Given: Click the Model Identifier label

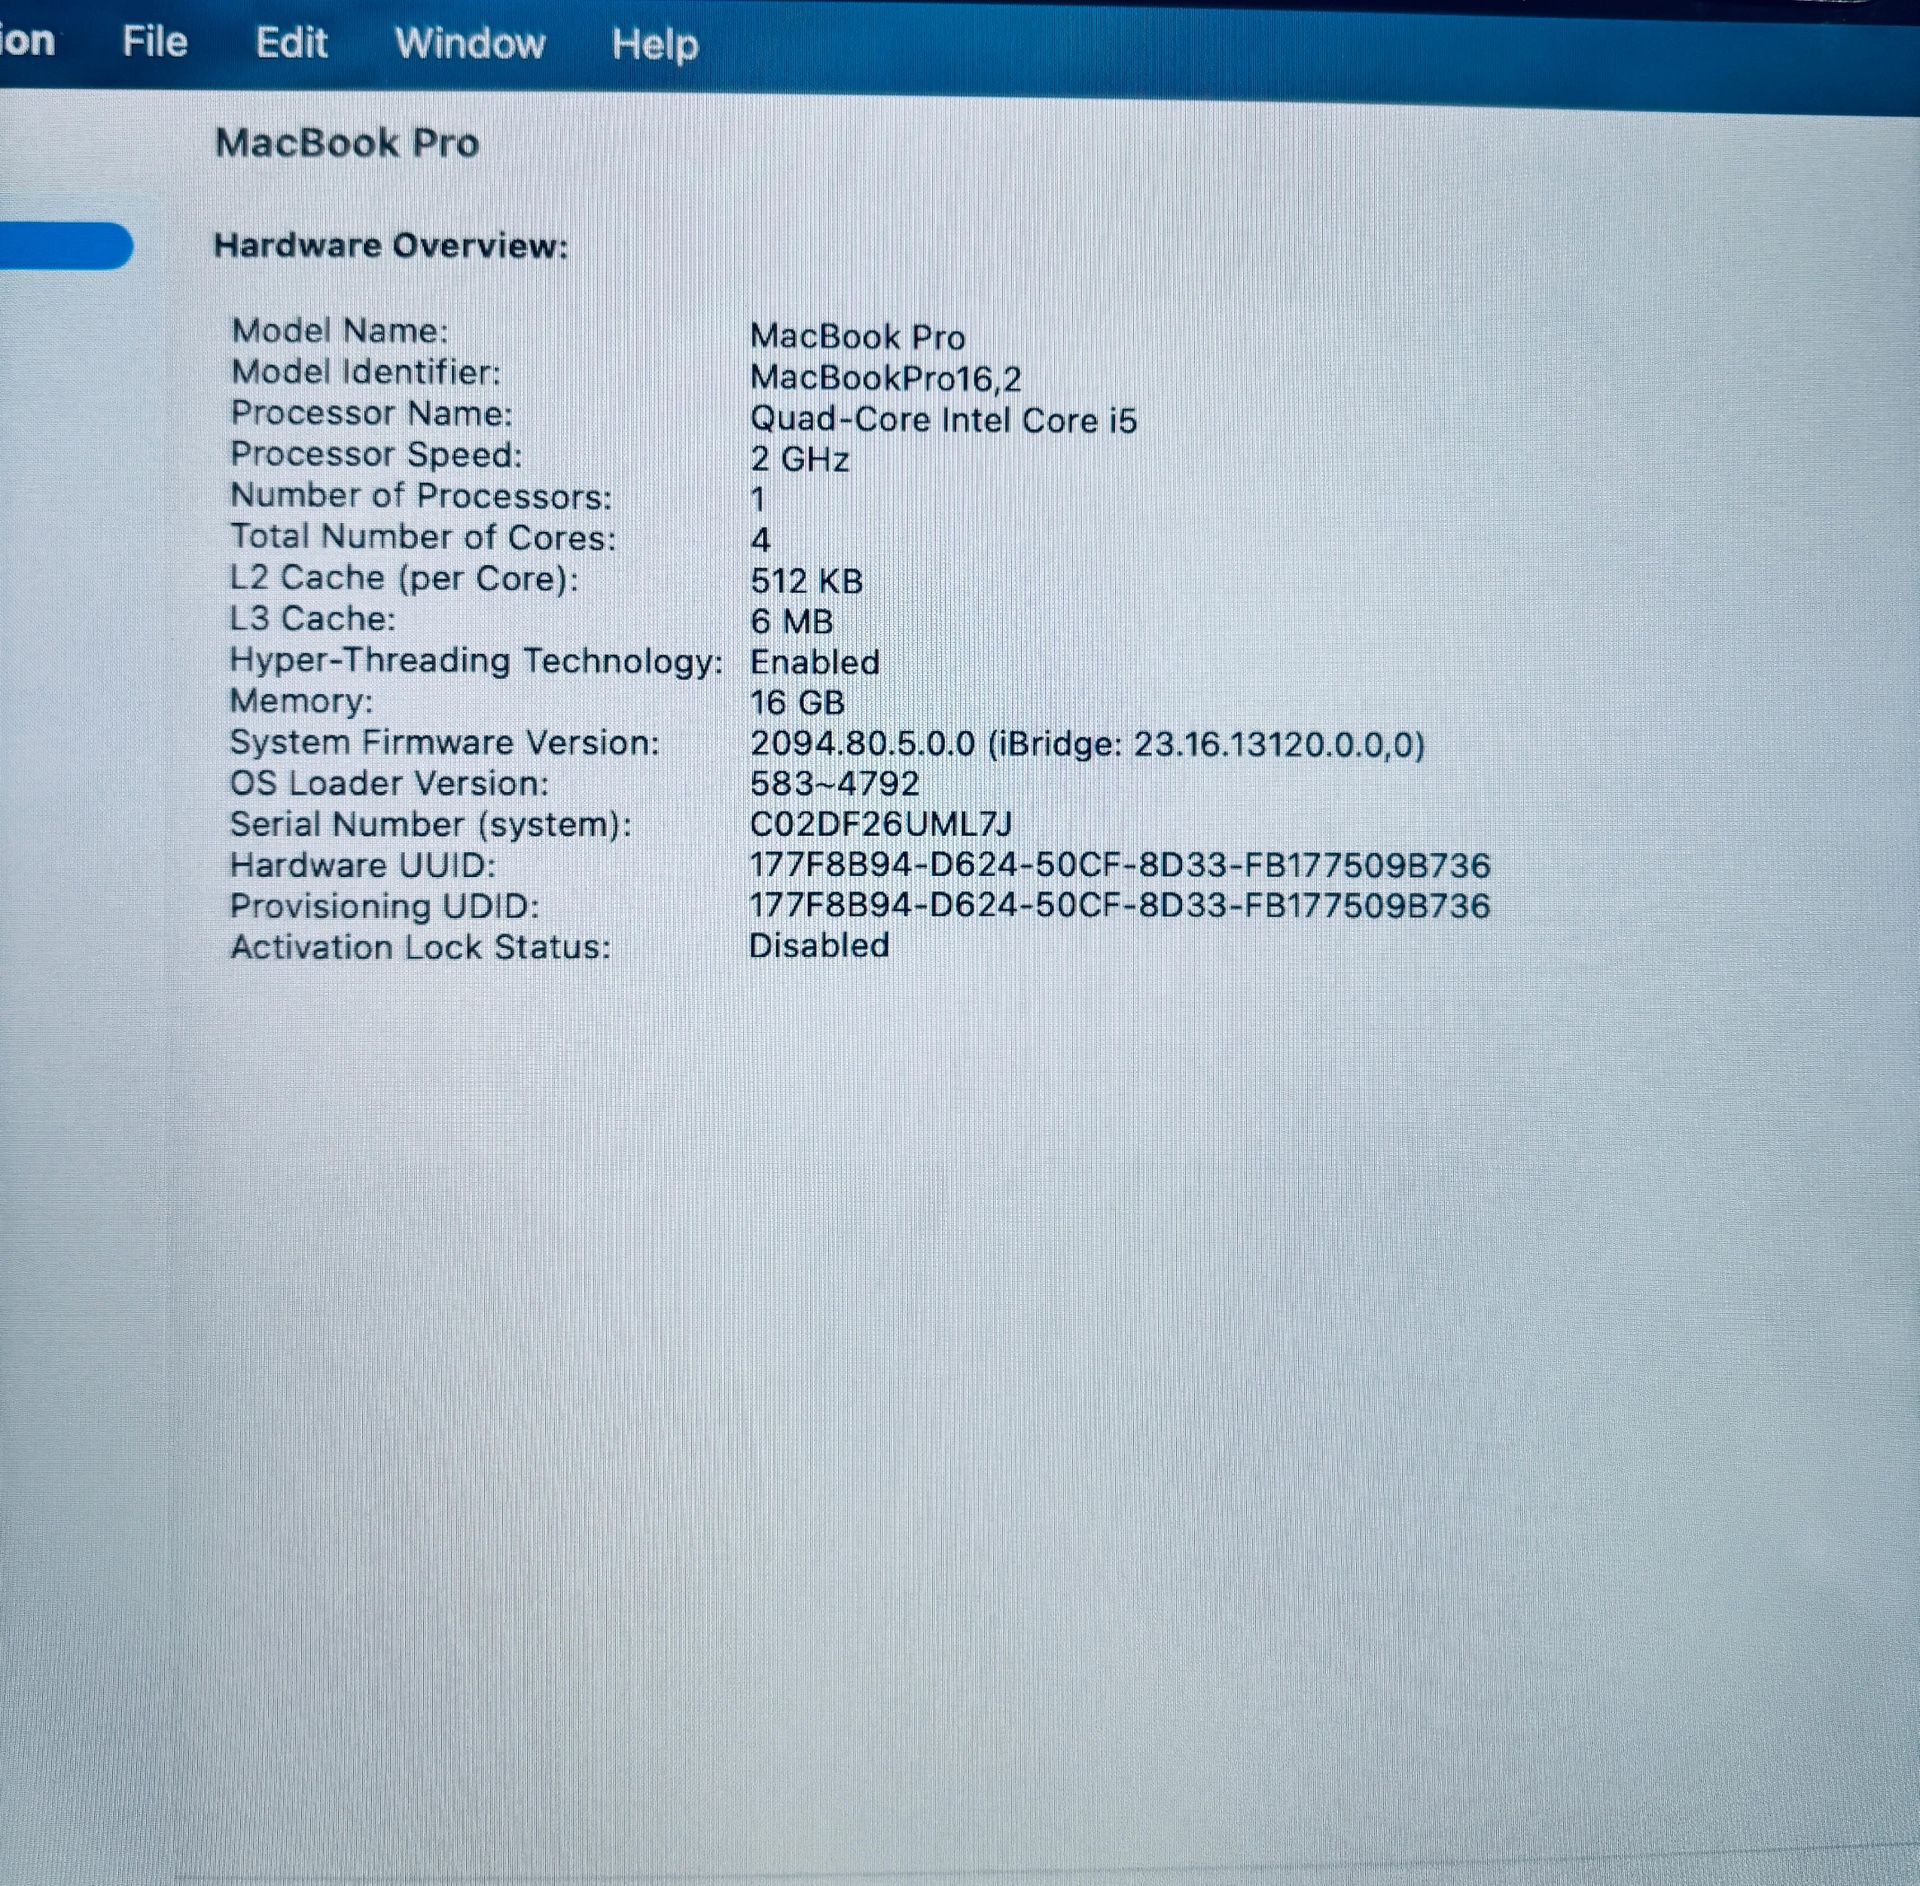Looking at the screenshot, I should (366, 372).
